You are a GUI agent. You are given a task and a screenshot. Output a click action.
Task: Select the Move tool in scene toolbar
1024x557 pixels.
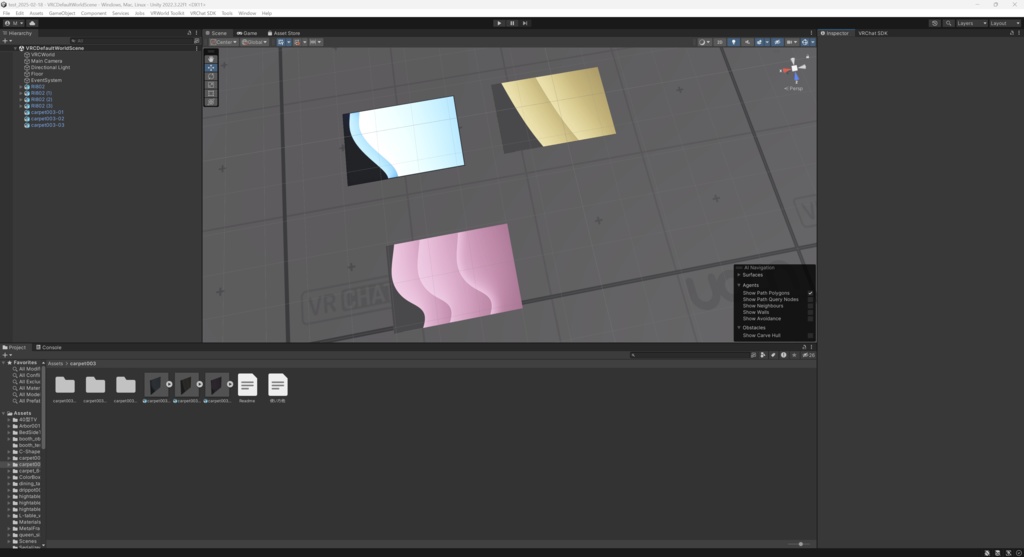point(210,68)
